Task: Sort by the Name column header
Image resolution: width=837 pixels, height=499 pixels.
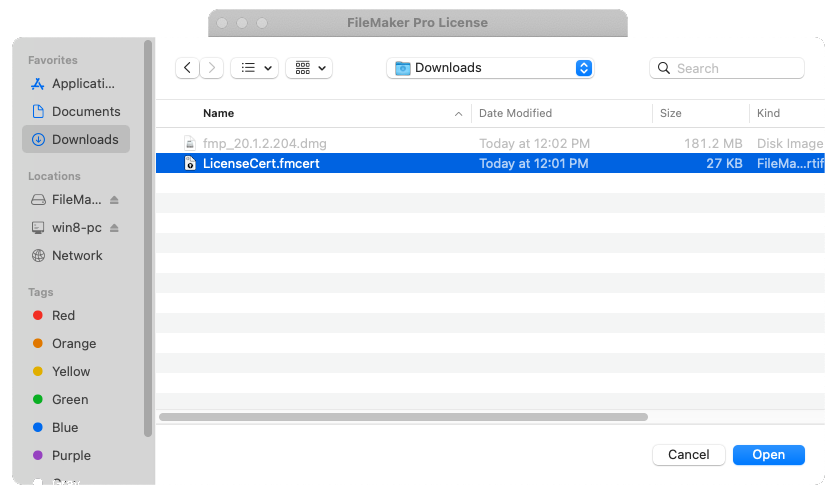Action: click(x=218, y=113)
